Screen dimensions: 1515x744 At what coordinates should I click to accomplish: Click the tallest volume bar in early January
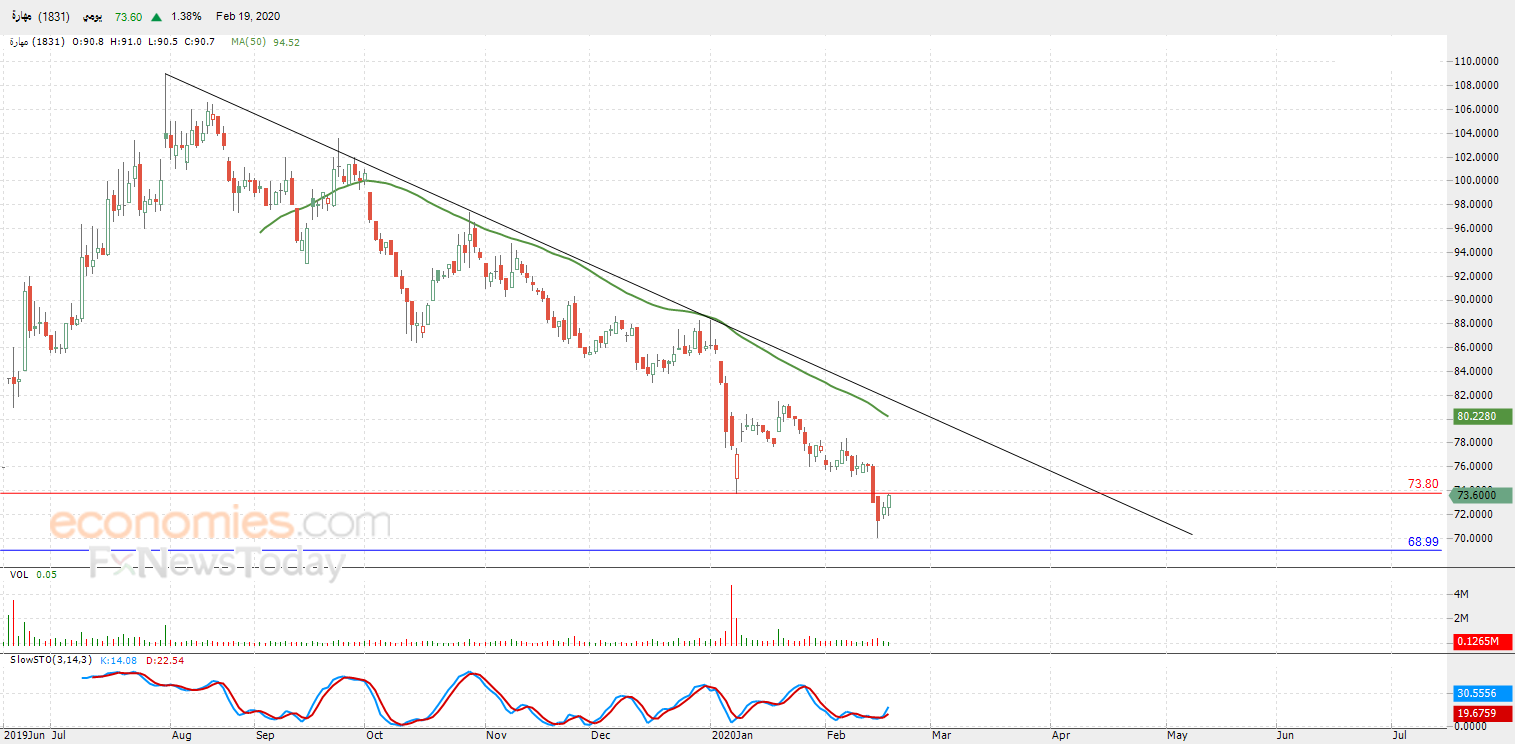tap(732, 615)
